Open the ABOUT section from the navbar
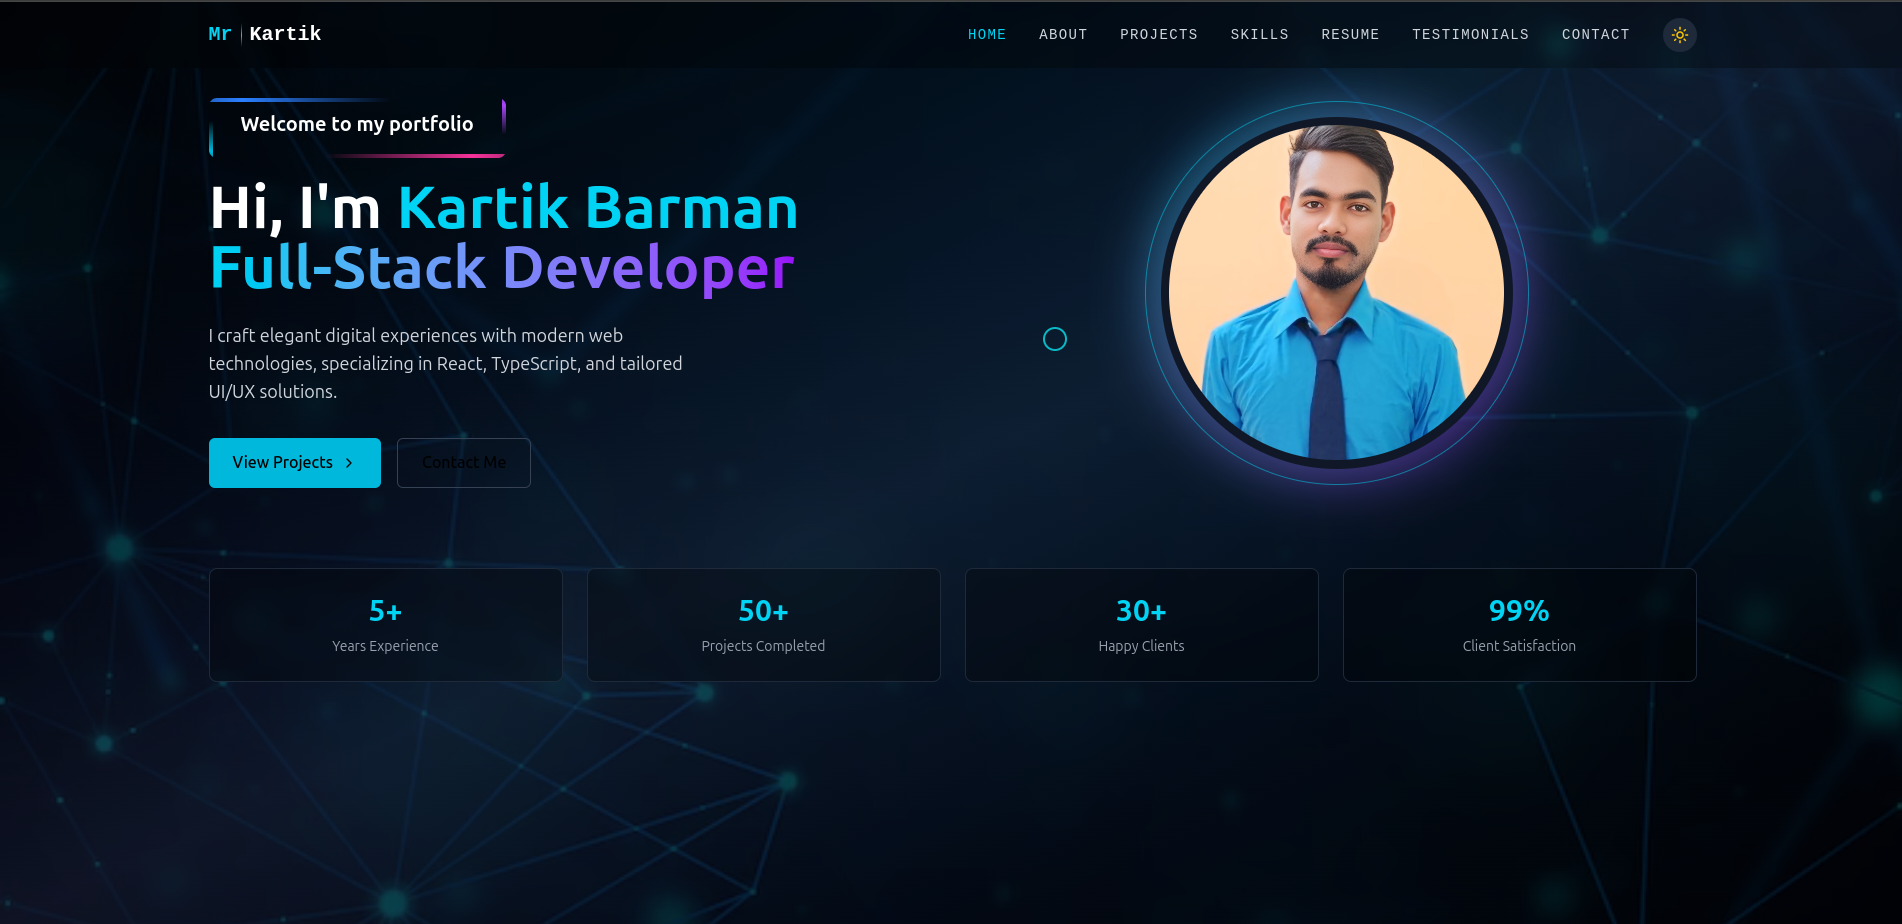 click(1063, 34)
